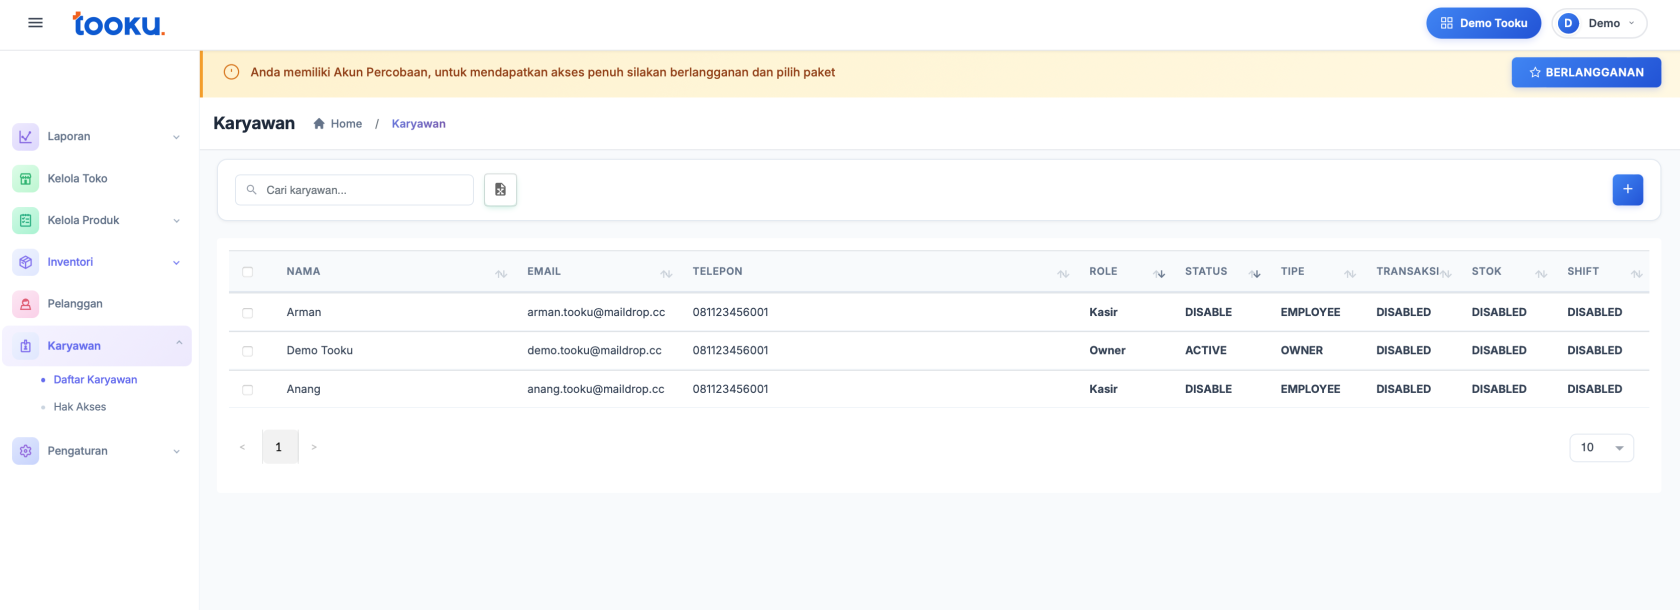Click the Inventori box icon
Screen dimensions: 1680x610
(x=26, y=262)
